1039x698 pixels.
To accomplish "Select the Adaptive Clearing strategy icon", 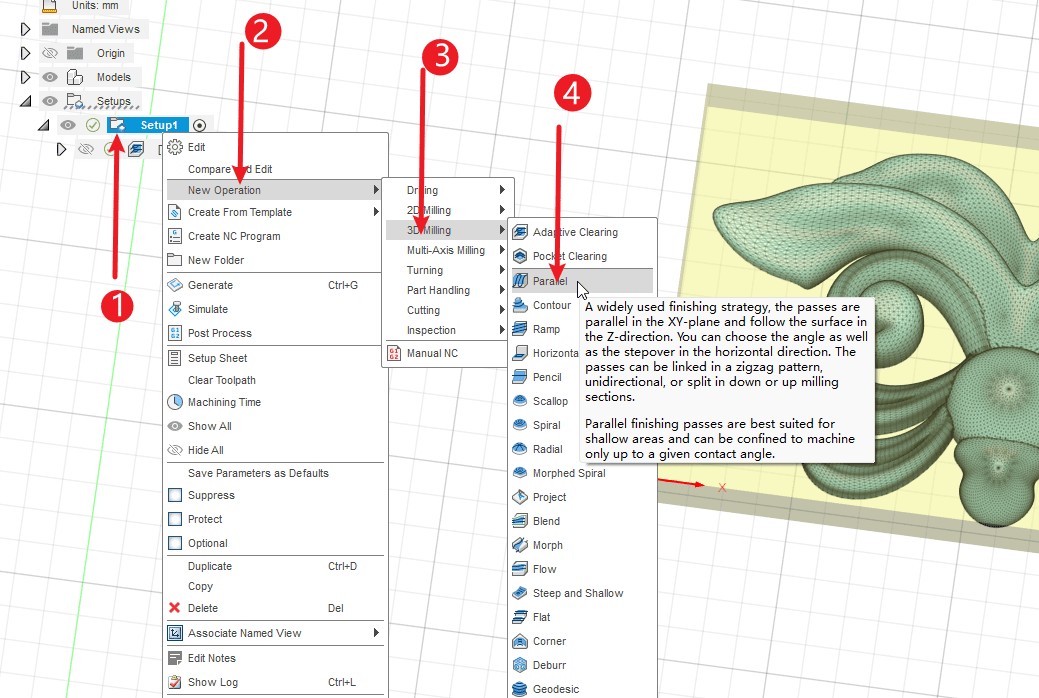I will coord(520,232).
